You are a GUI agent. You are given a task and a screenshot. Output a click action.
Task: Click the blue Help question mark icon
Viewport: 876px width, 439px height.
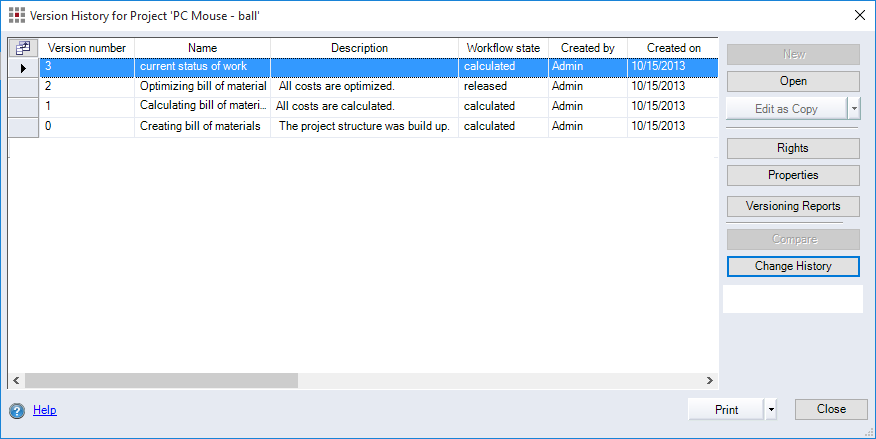[17, 411]
